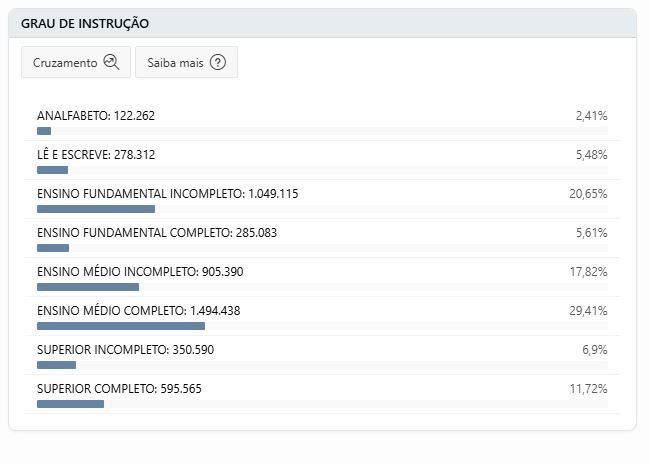This screenshot has width=650, height=465.
Task: Select the LÊ E ESCREVE bar
Action: coord(323,170)
